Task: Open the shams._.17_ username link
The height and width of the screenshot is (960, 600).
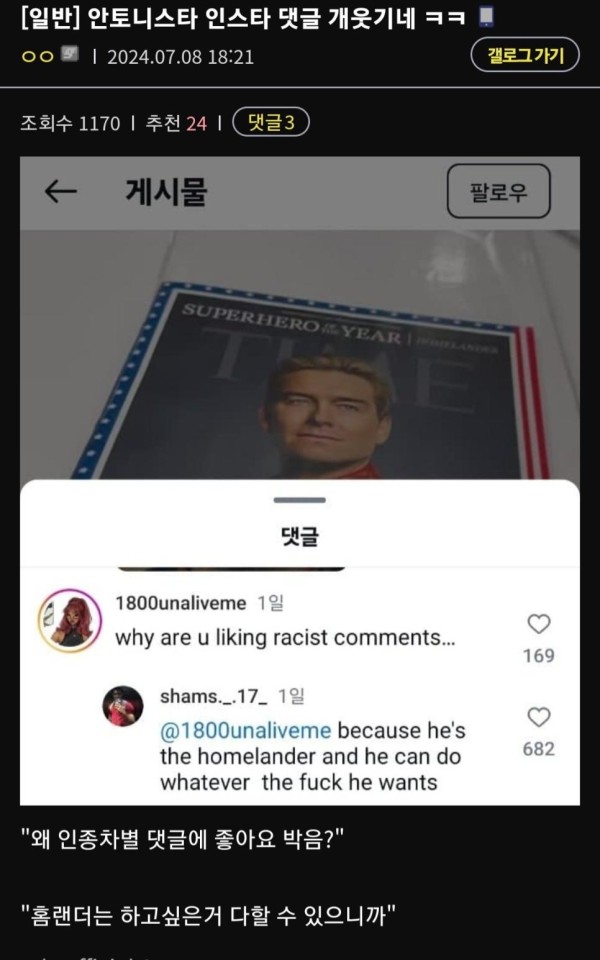Action: tap(214, 697)
